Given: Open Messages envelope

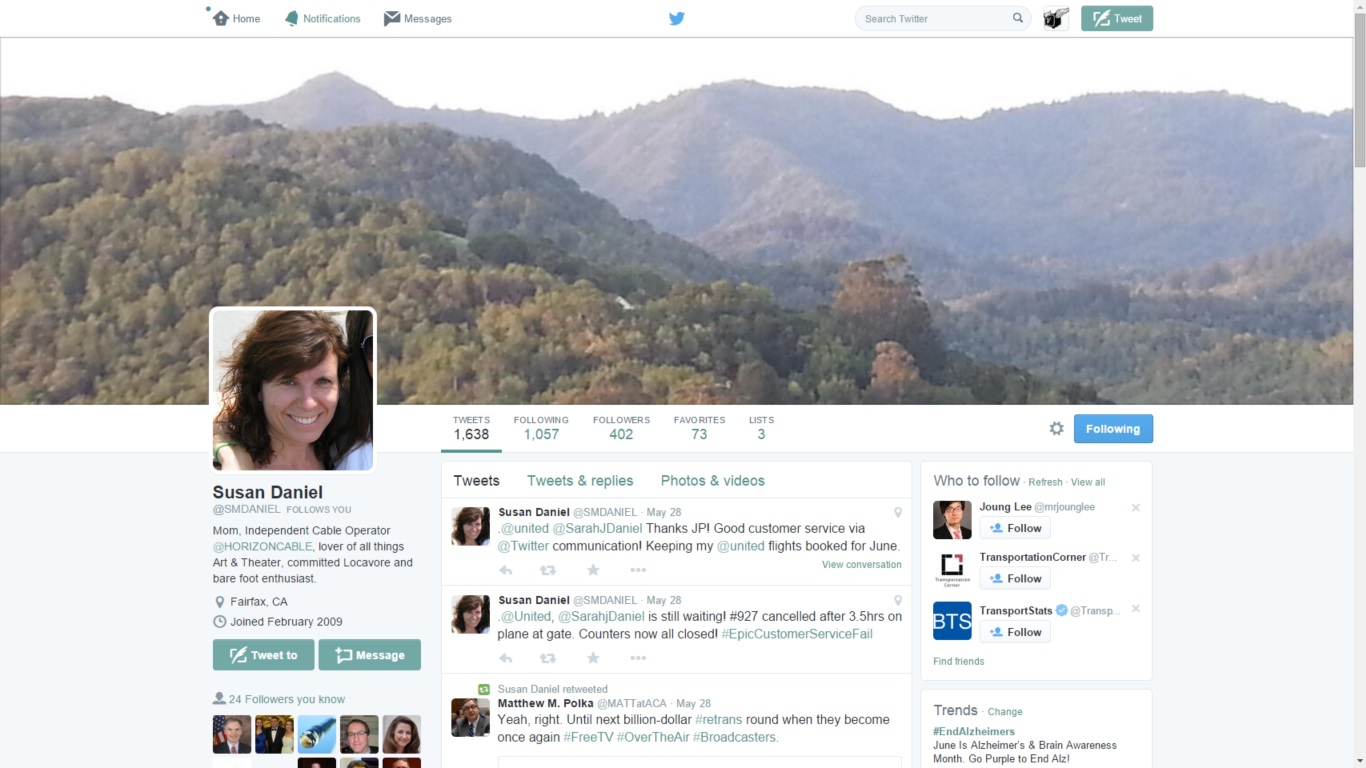Looking at the screenshot, I should coord(418,18).
